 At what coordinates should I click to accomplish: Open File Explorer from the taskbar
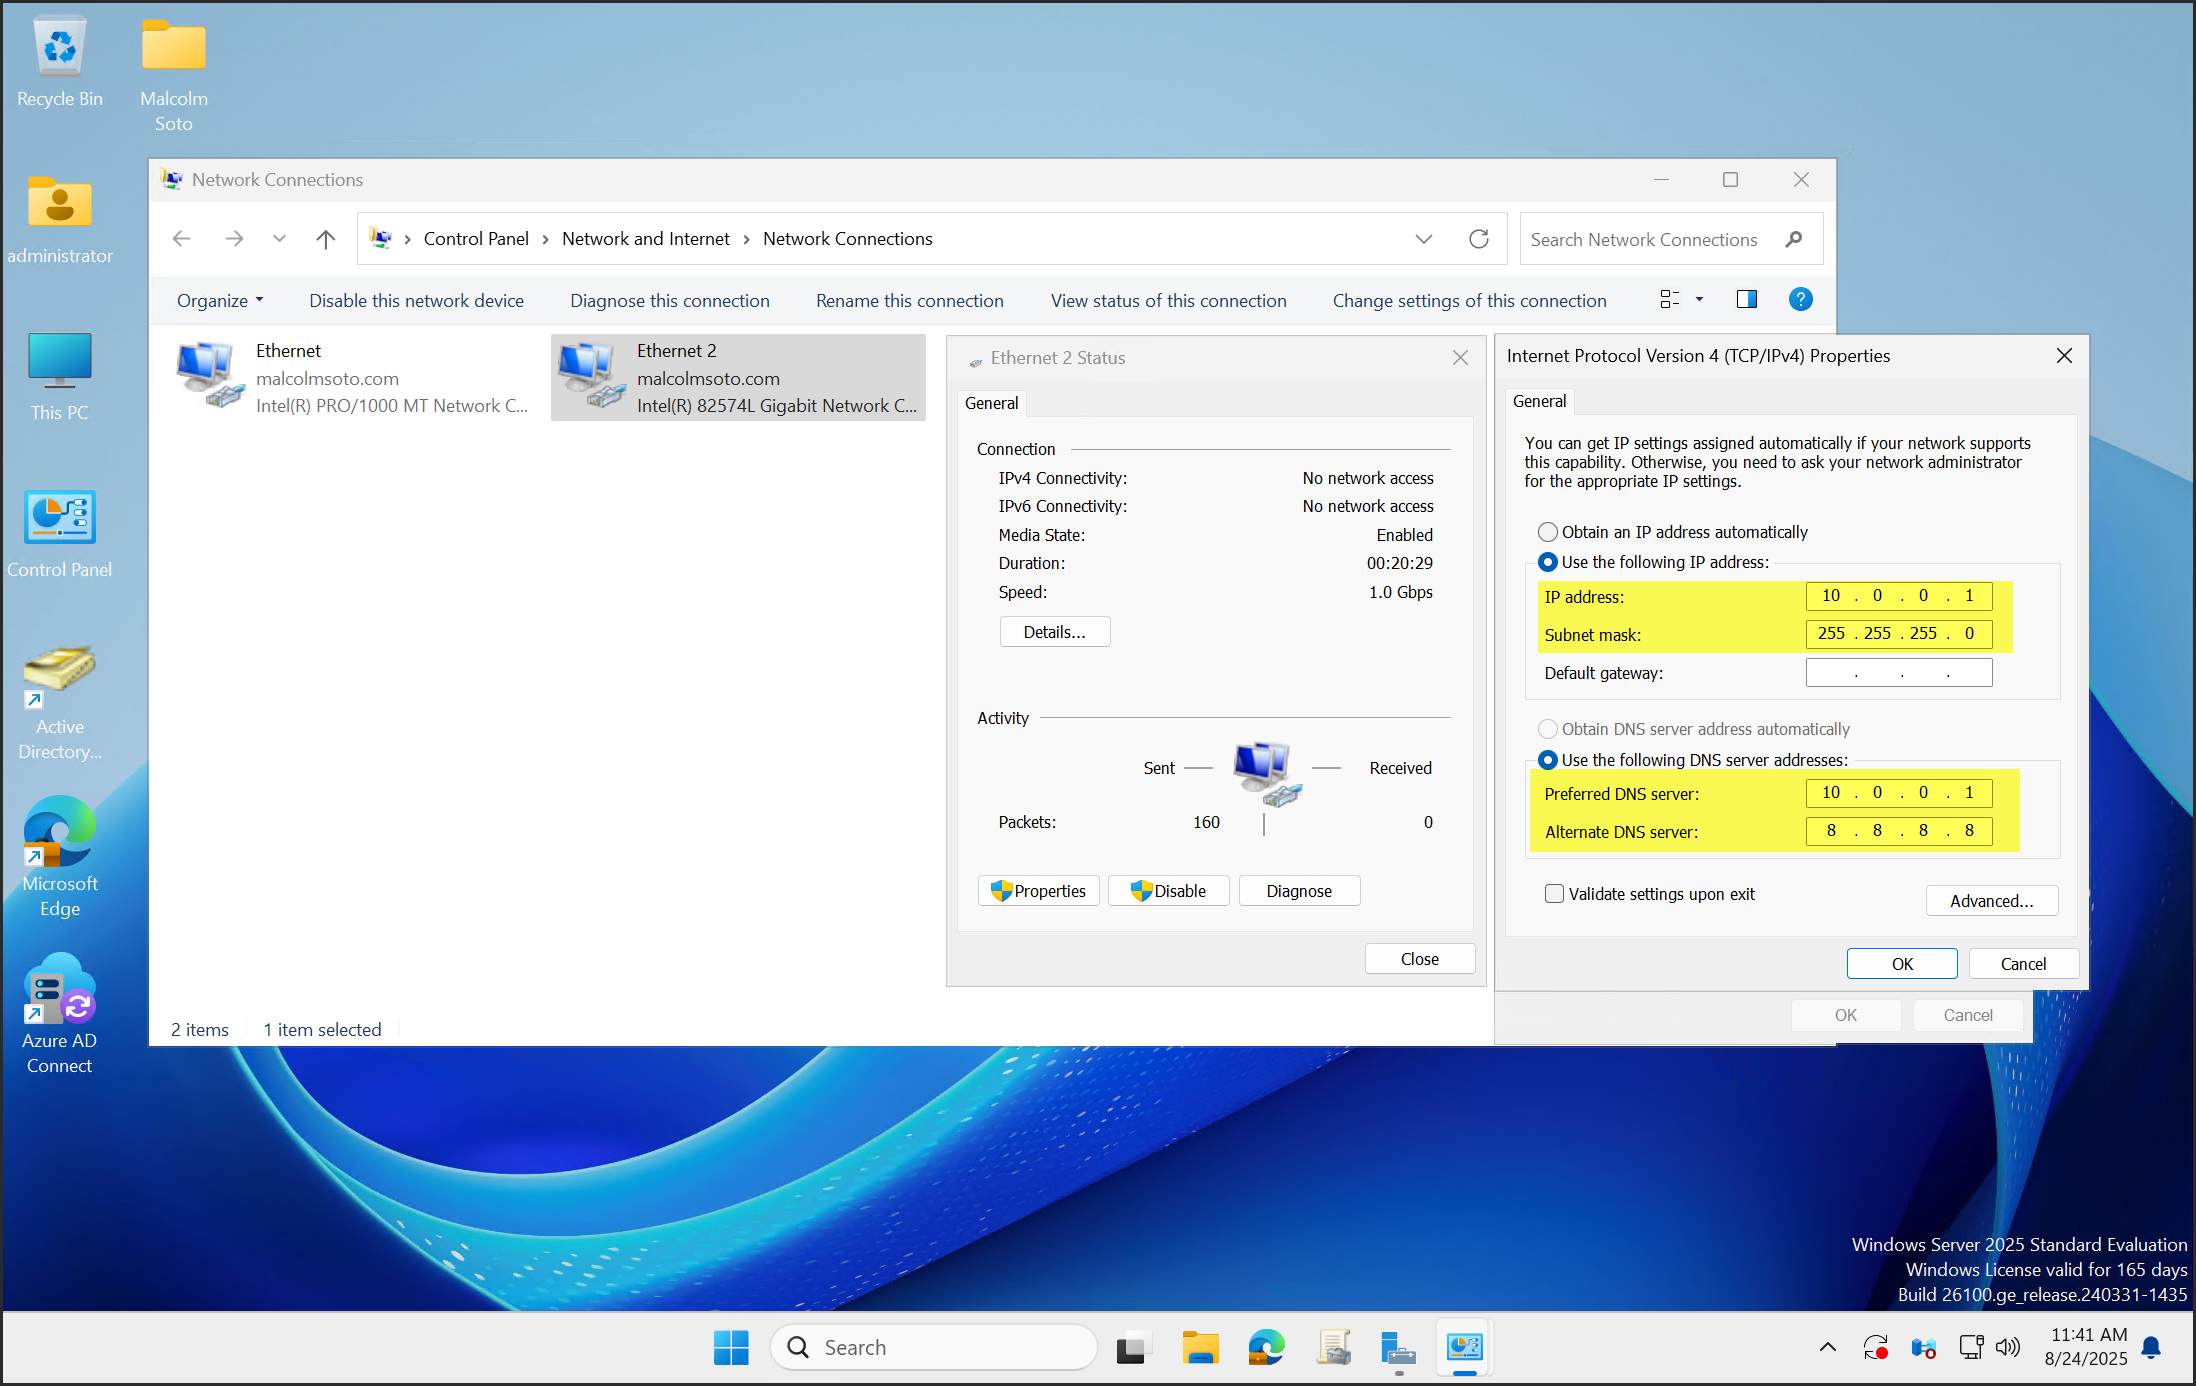(x=1199, y=1348)
